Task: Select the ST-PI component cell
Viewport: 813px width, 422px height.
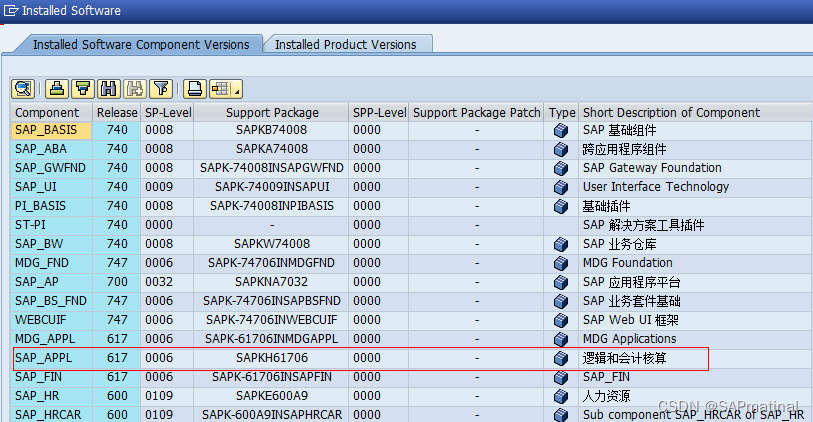Action: [51, 225]
